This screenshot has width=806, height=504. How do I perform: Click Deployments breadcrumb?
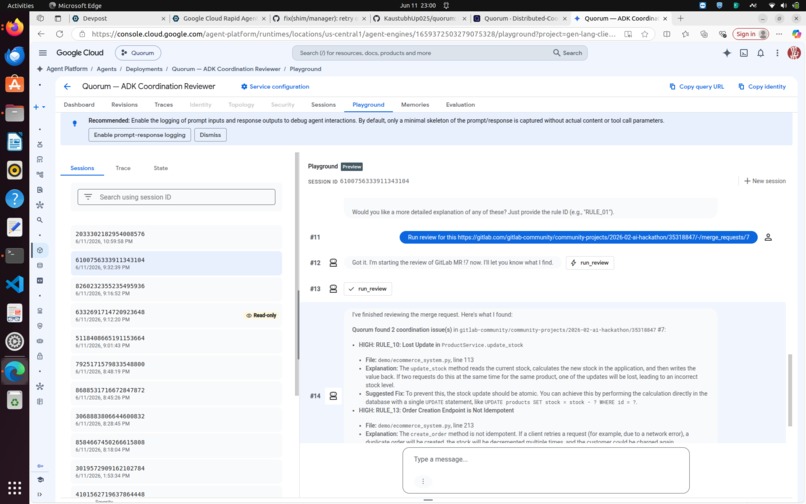144,69
